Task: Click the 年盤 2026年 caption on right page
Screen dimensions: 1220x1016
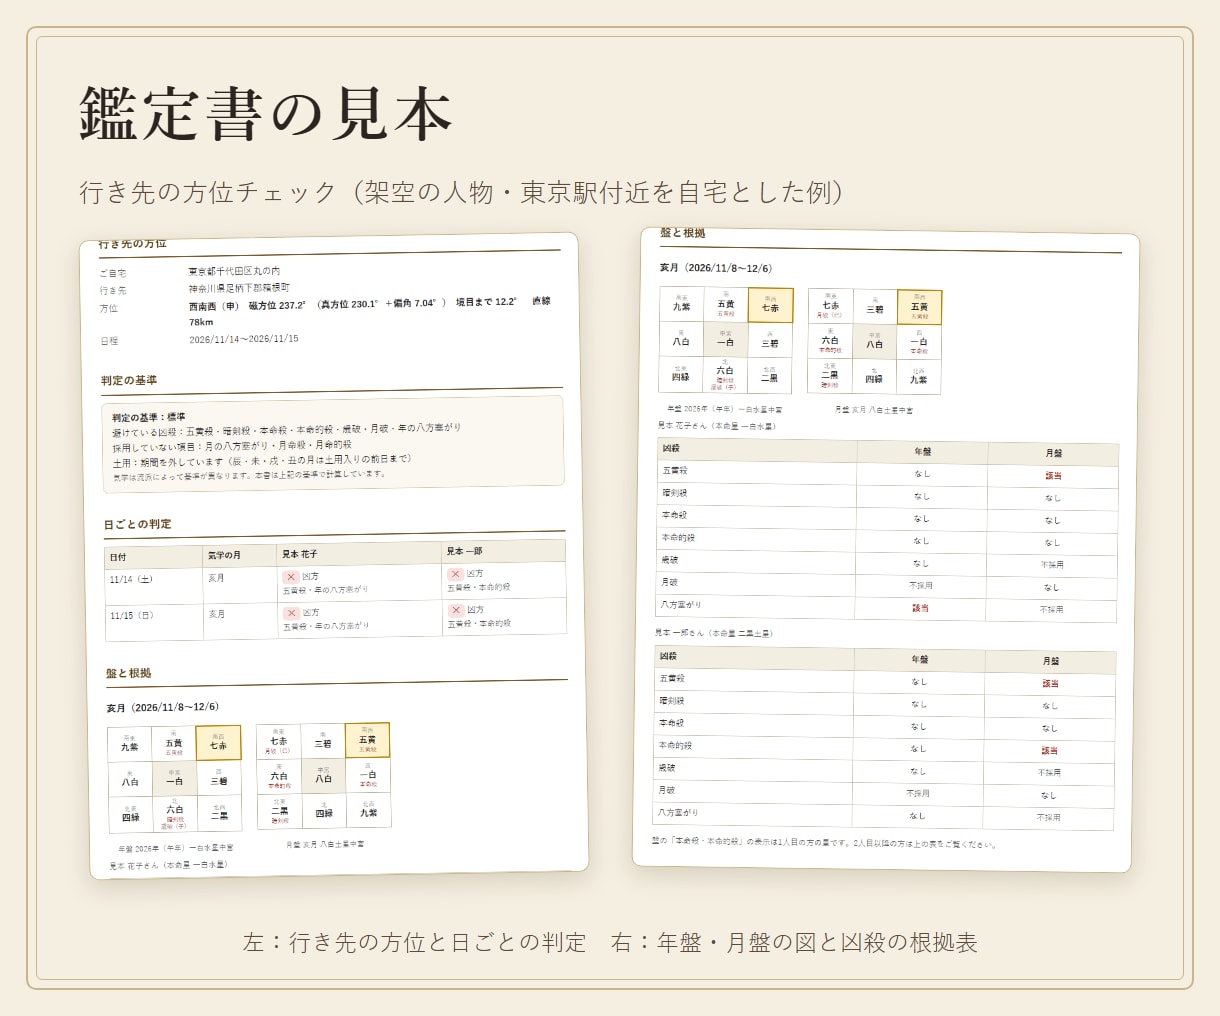Action: 724,409
